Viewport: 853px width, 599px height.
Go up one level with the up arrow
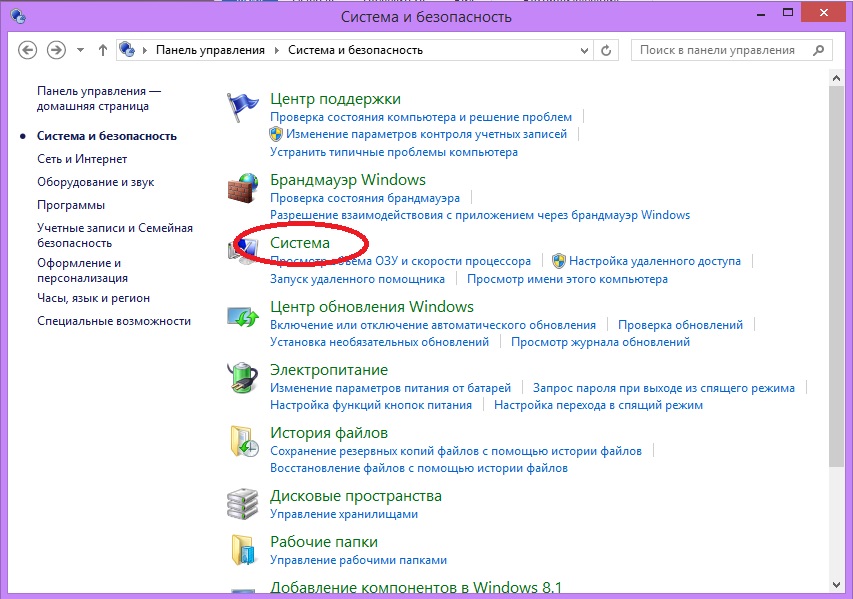coord(102,50)
